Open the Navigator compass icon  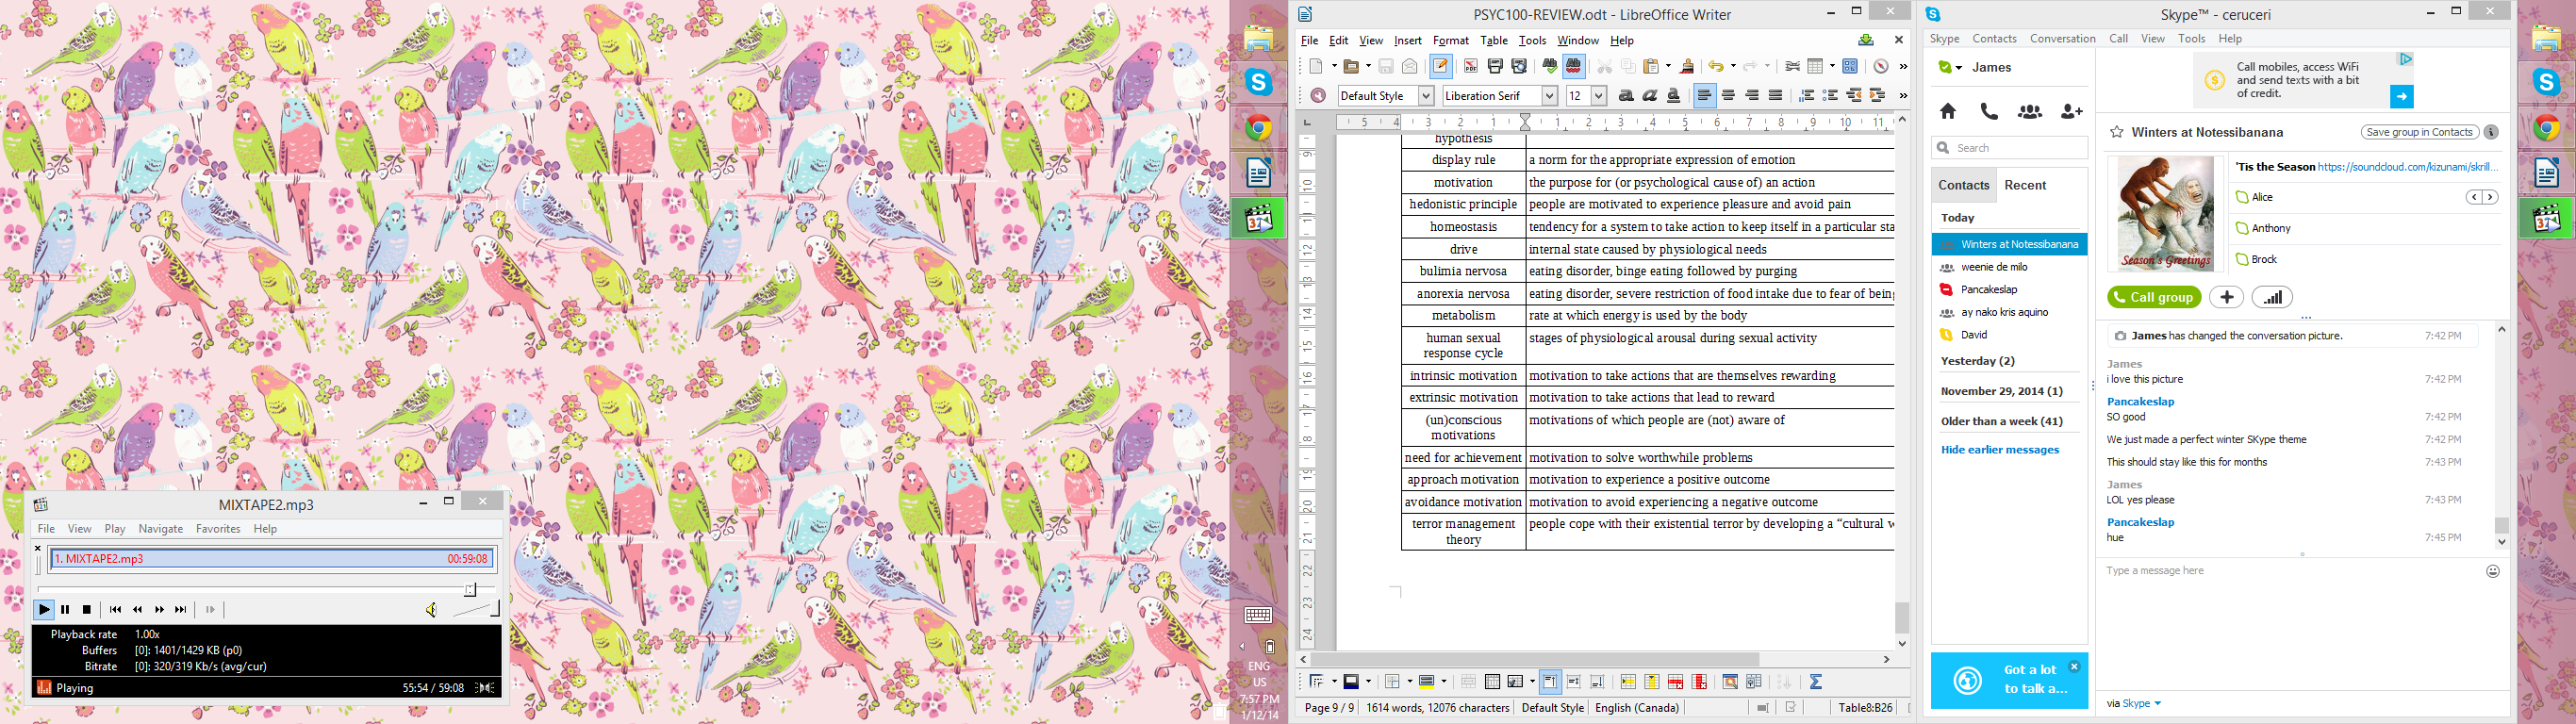point(1880,66)
